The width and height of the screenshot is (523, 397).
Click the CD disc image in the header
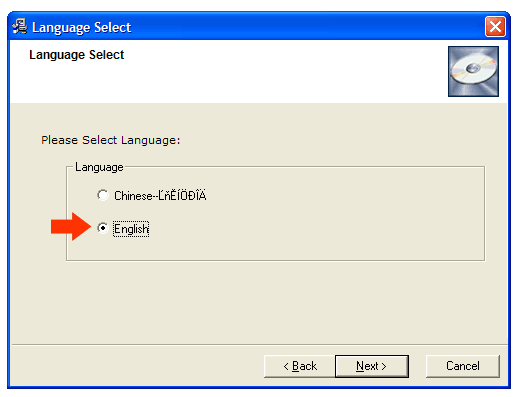click(x=473, y=71)
